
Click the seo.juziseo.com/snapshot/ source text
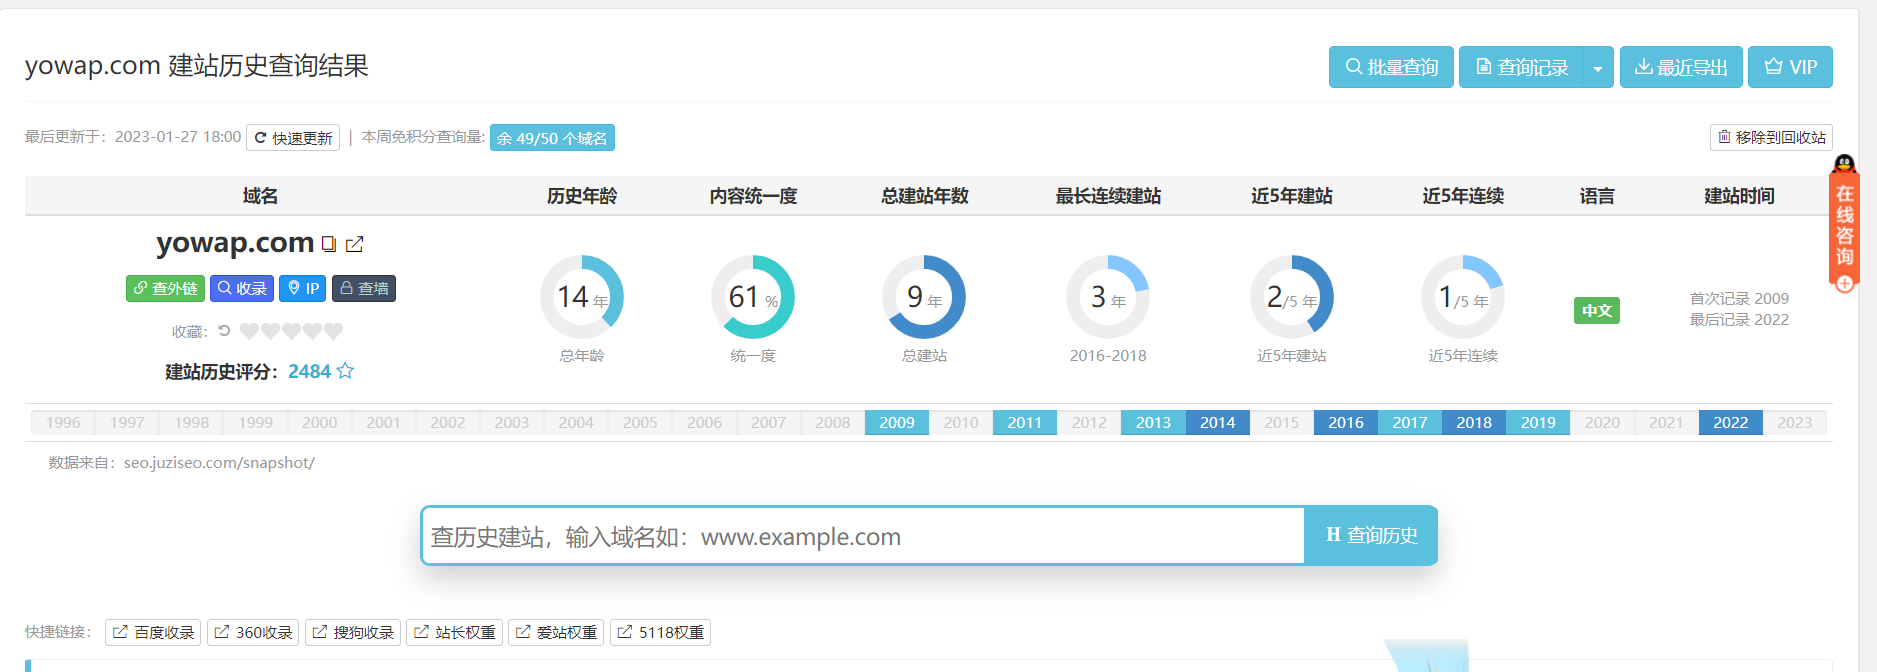[219, 462]
